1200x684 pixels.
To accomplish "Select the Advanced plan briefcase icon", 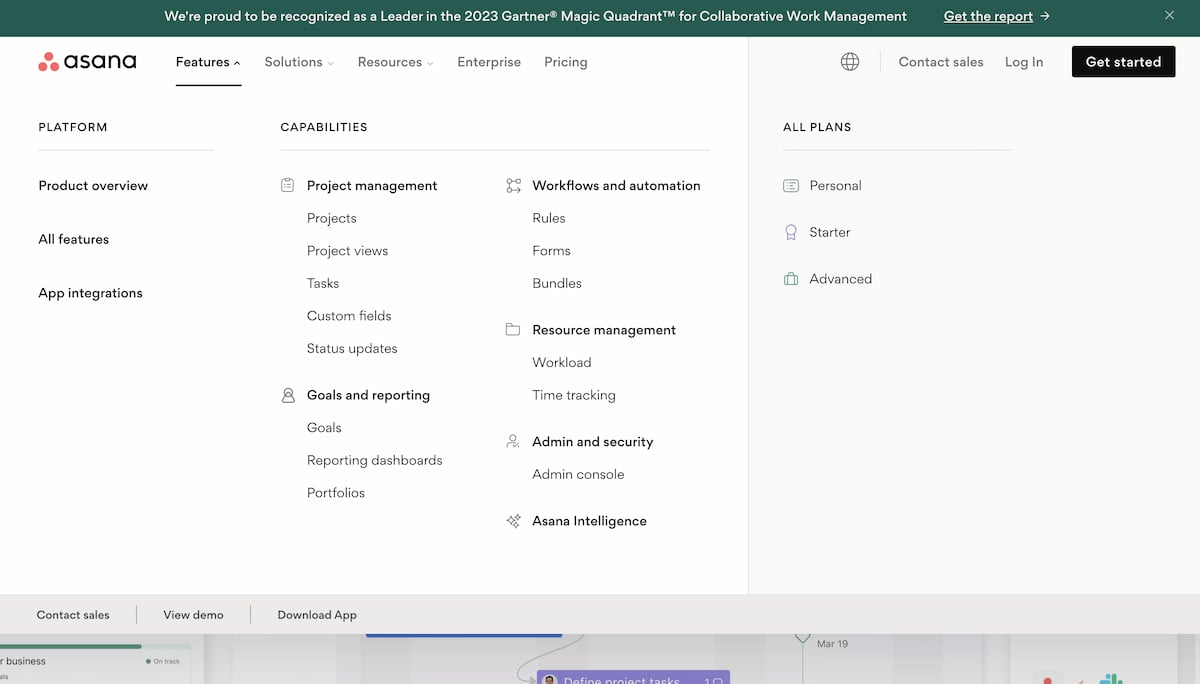I will 789,278.
